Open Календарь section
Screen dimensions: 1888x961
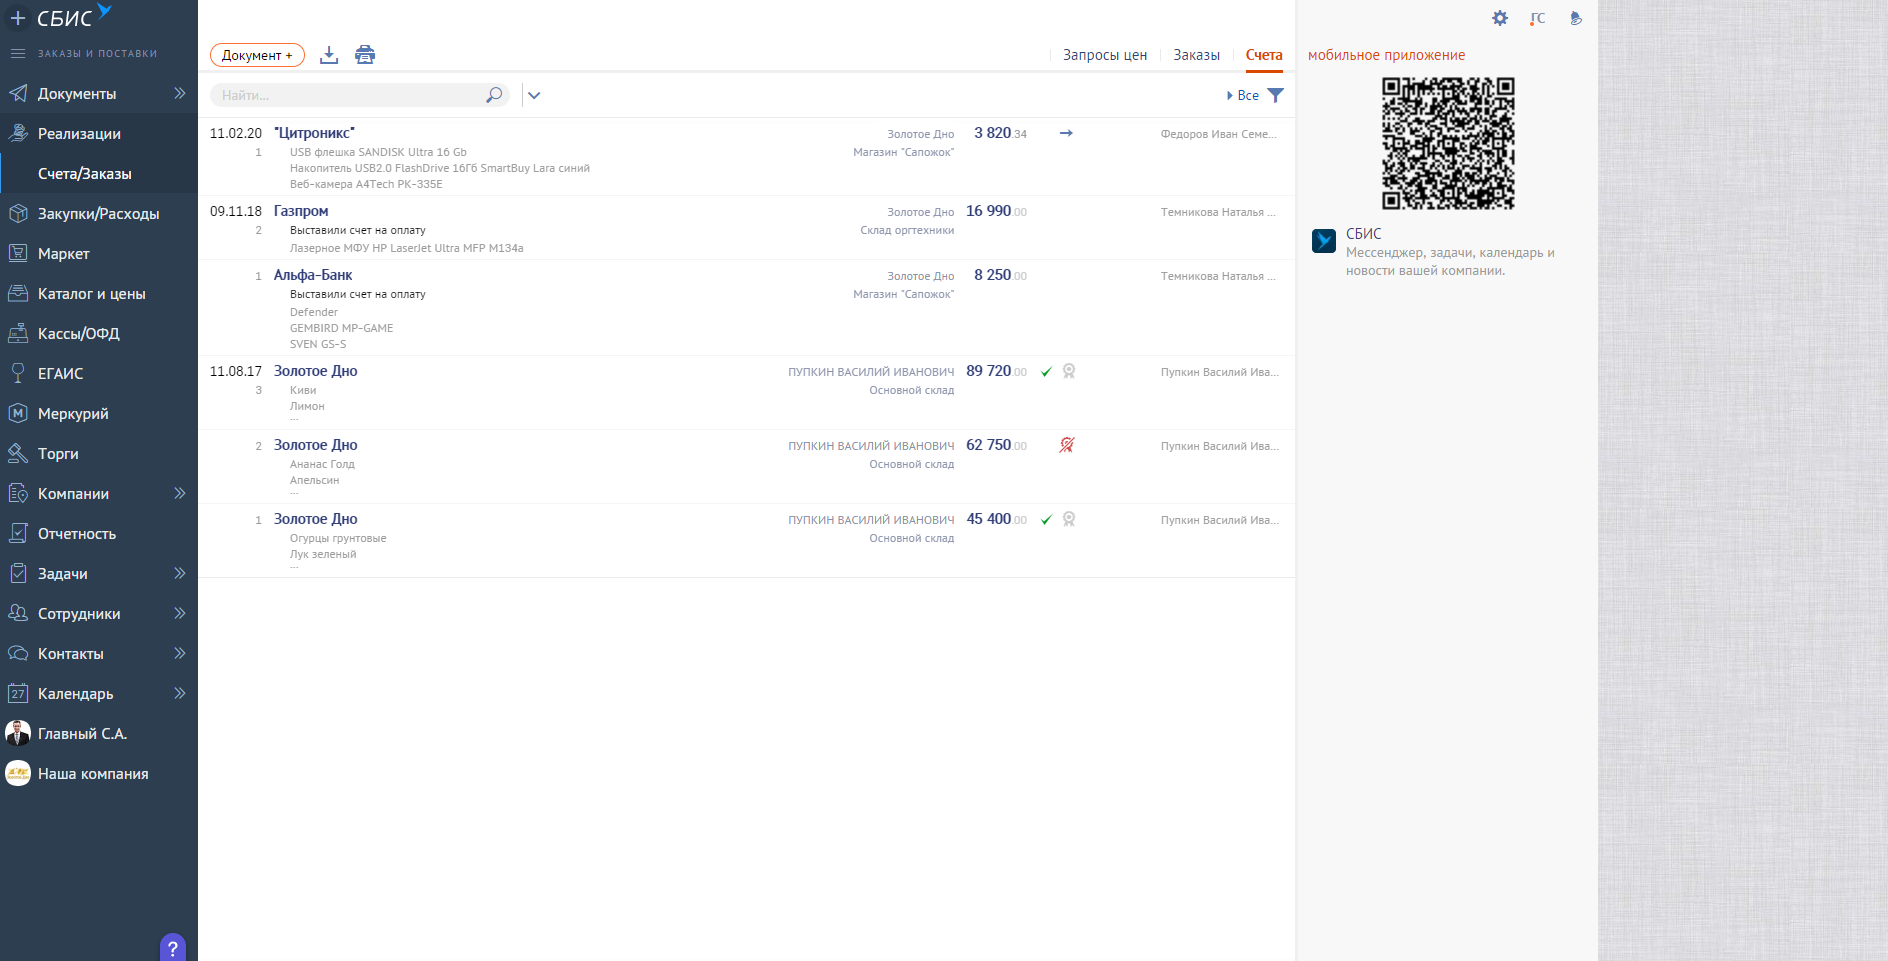coord(75,693)
